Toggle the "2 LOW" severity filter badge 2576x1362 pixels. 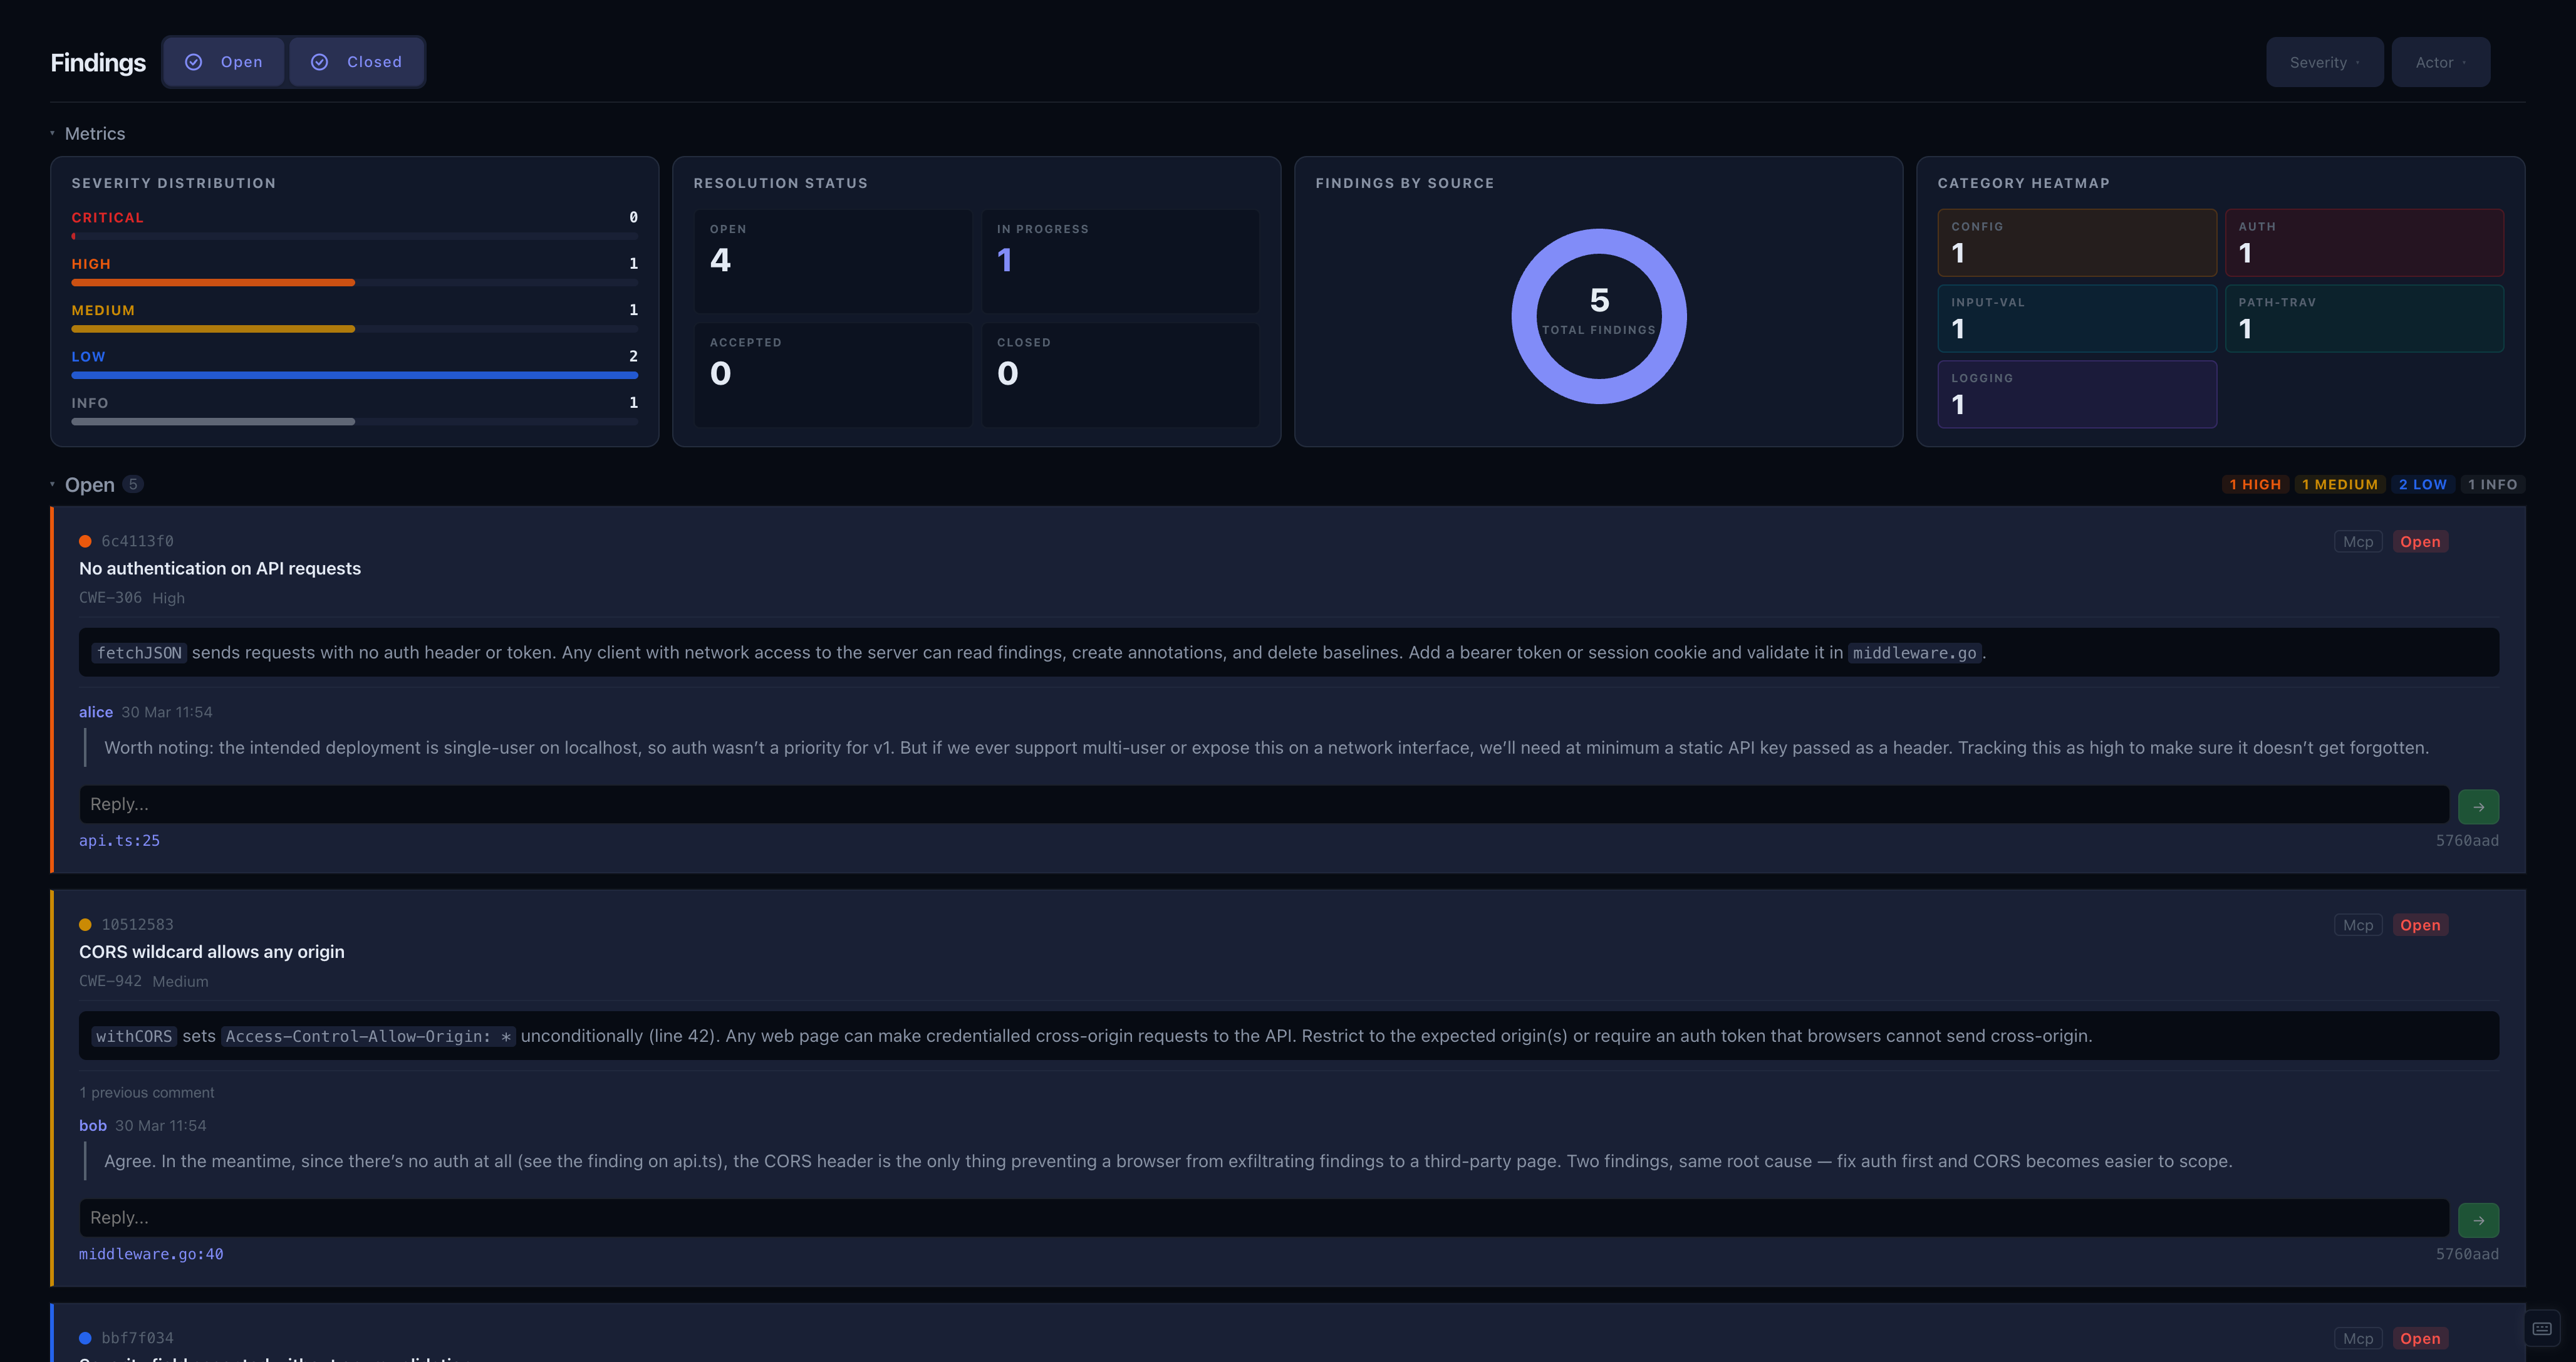point(2422,484)
